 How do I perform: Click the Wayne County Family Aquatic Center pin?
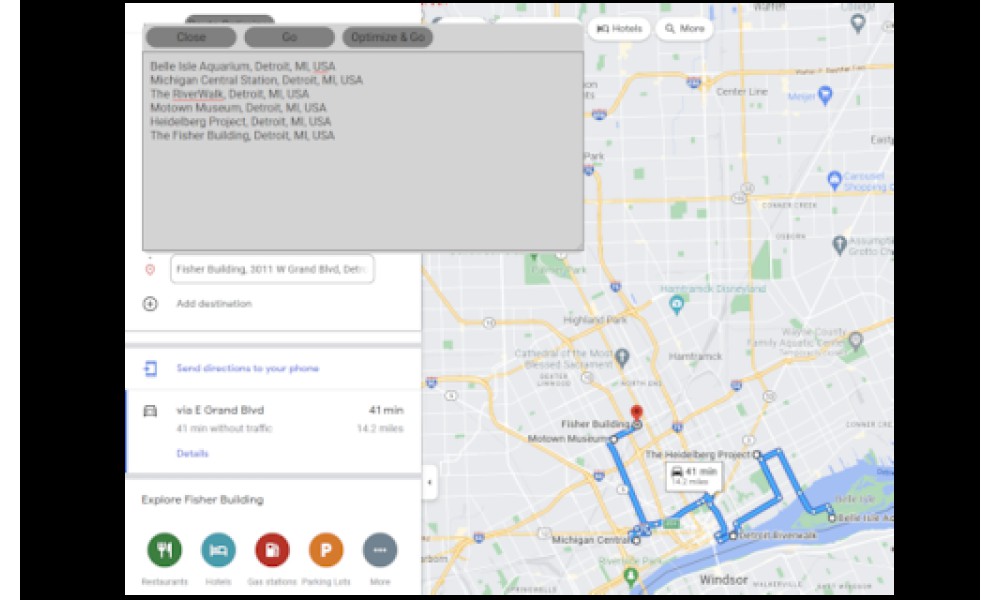point(856,340)
